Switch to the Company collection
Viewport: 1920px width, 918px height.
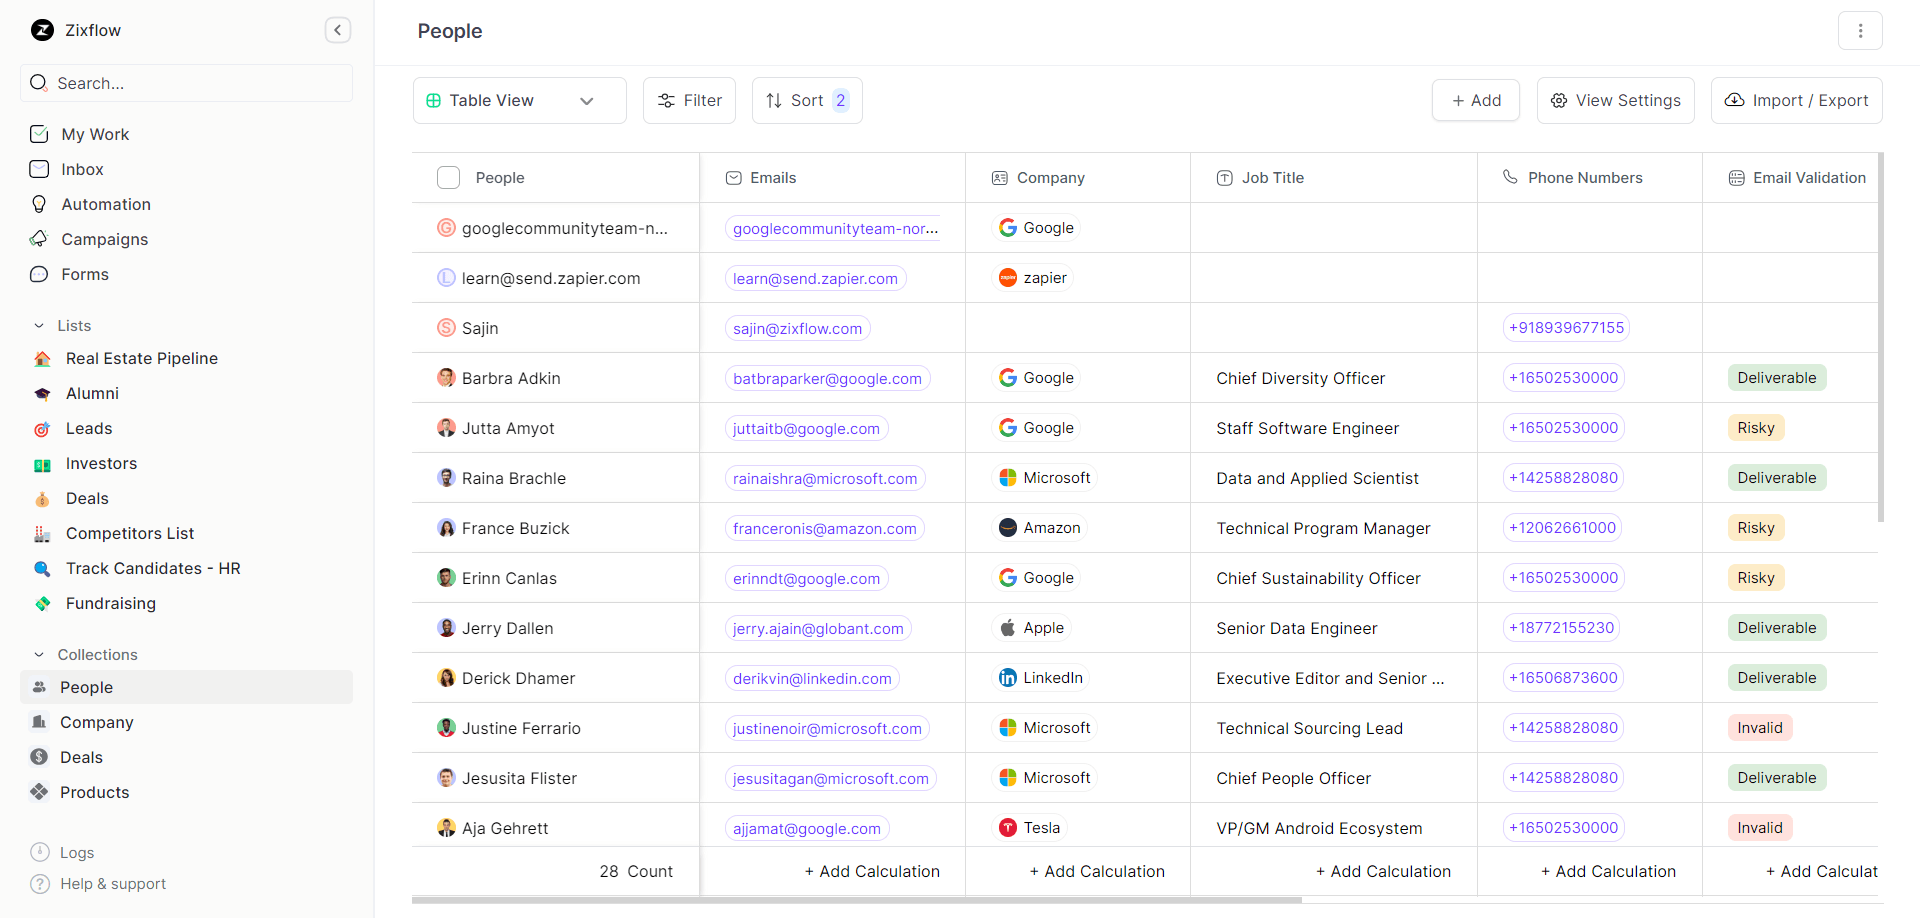97,722
